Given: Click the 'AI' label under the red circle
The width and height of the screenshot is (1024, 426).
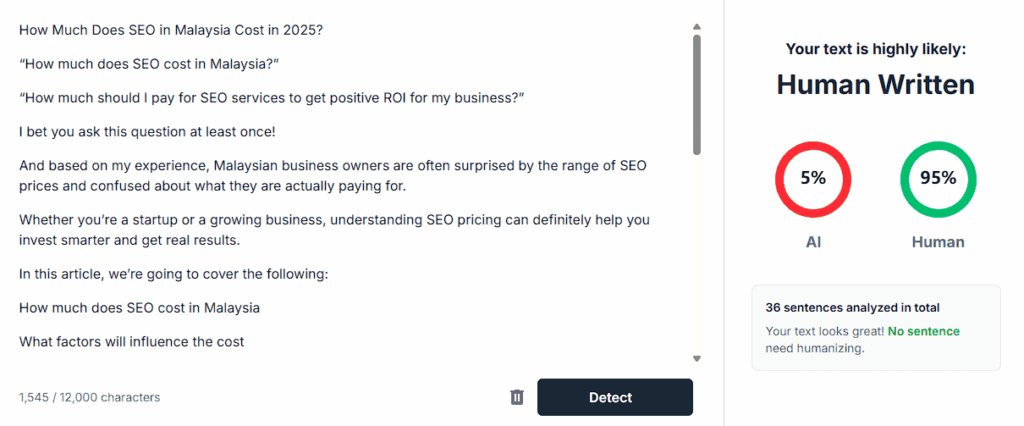Looking at the screenshot, I should [813, 242].
